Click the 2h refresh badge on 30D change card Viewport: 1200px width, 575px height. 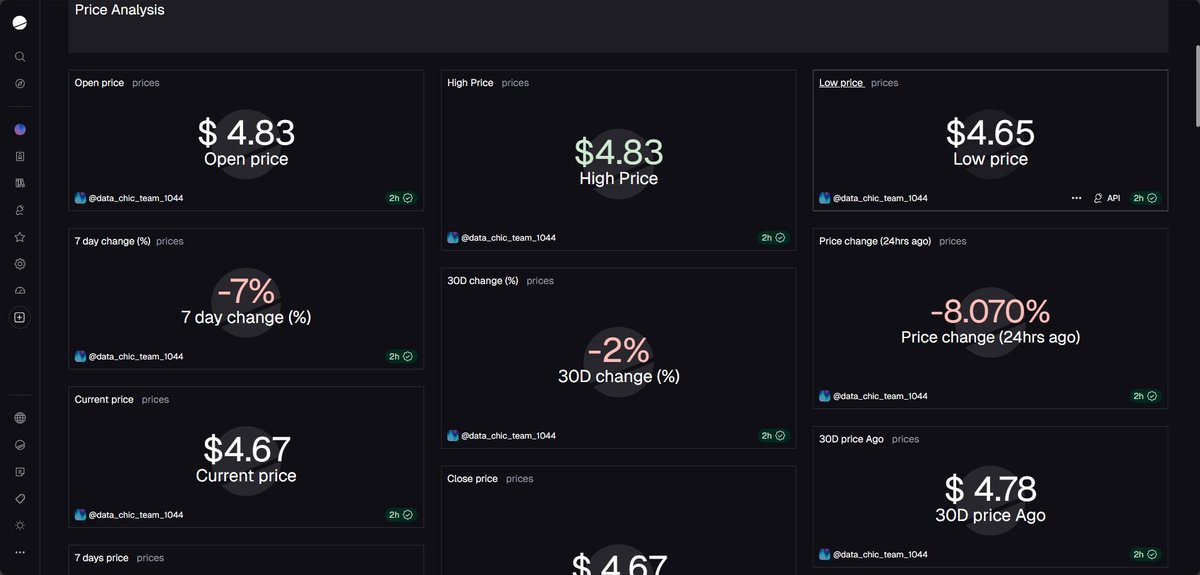click(x=774, y=436)
